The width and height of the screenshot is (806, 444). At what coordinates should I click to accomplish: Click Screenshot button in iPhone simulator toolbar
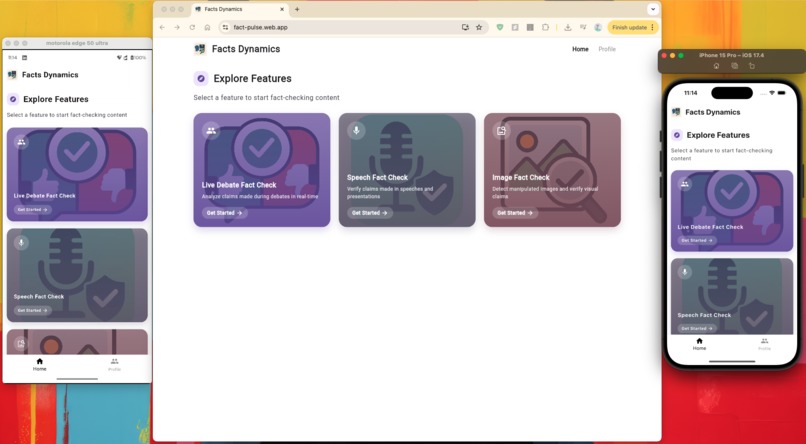[734, 66]
